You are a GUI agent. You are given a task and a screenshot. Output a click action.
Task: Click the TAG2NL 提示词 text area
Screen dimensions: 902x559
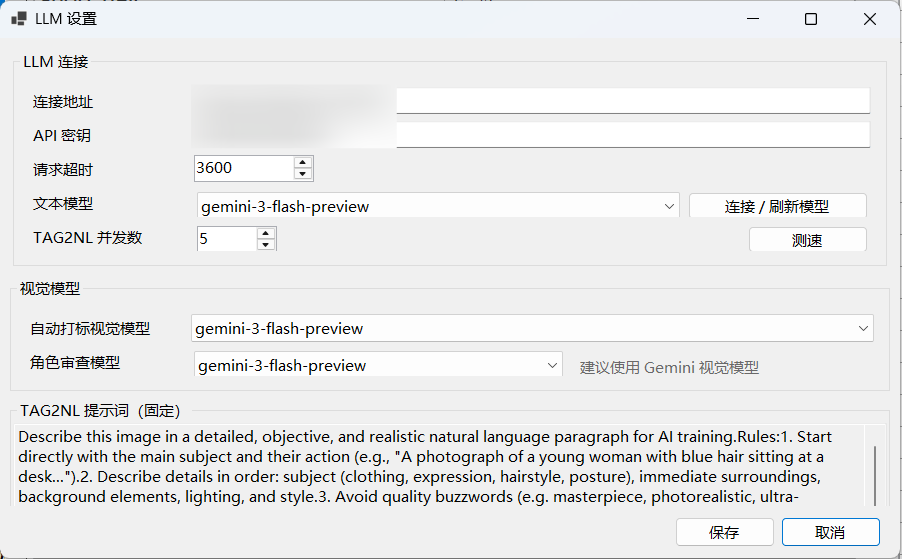pos(440,466)
